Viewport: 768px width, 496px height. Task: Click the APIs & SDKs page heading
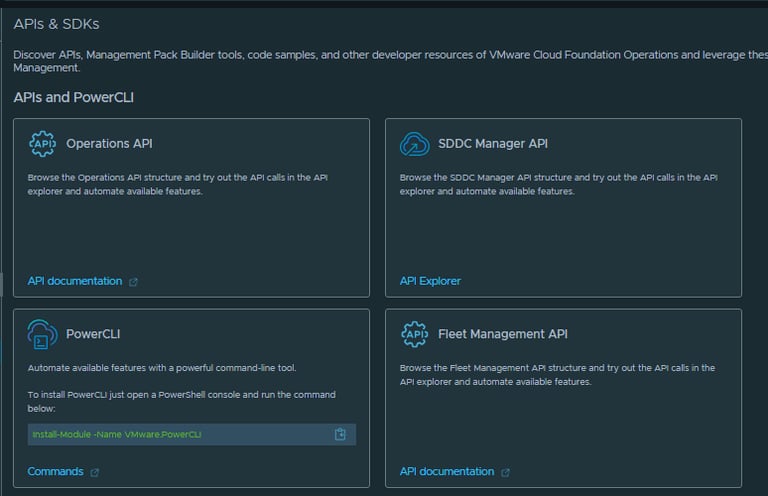tap(56, 23)
